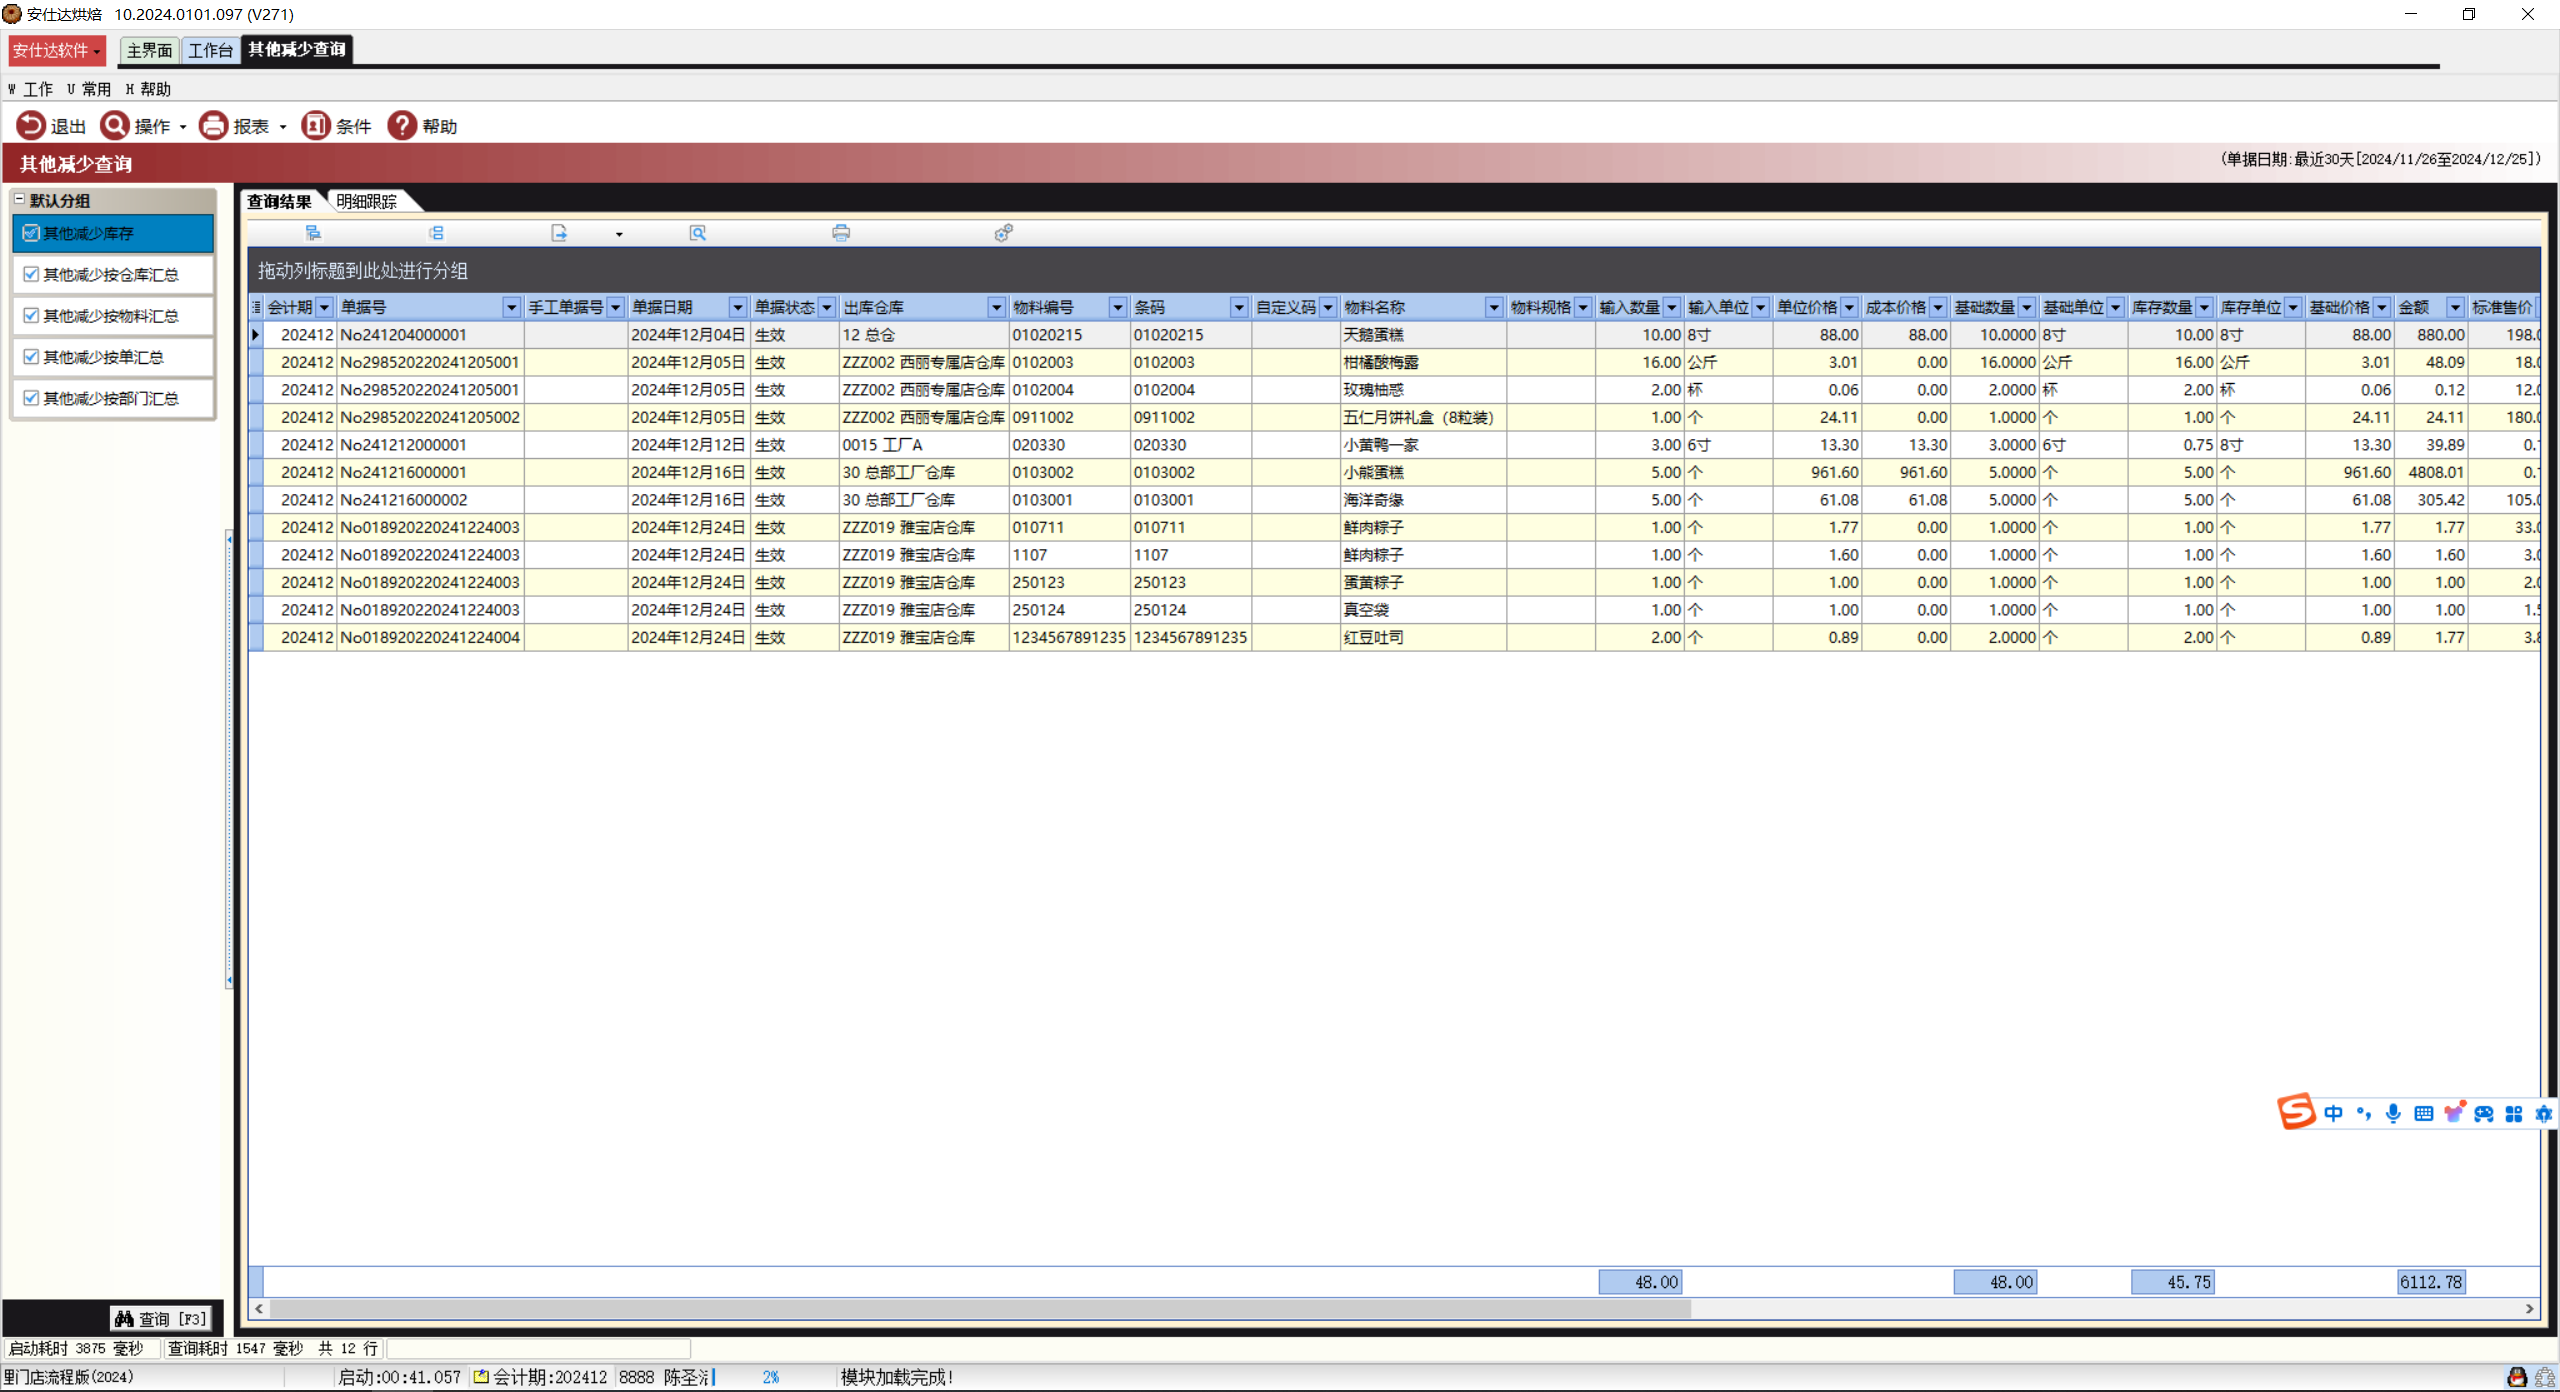Toggle 其他减少按部门汇总 checkbox
Viewport: 2560px width, 1392px height.
coord(31,398)
